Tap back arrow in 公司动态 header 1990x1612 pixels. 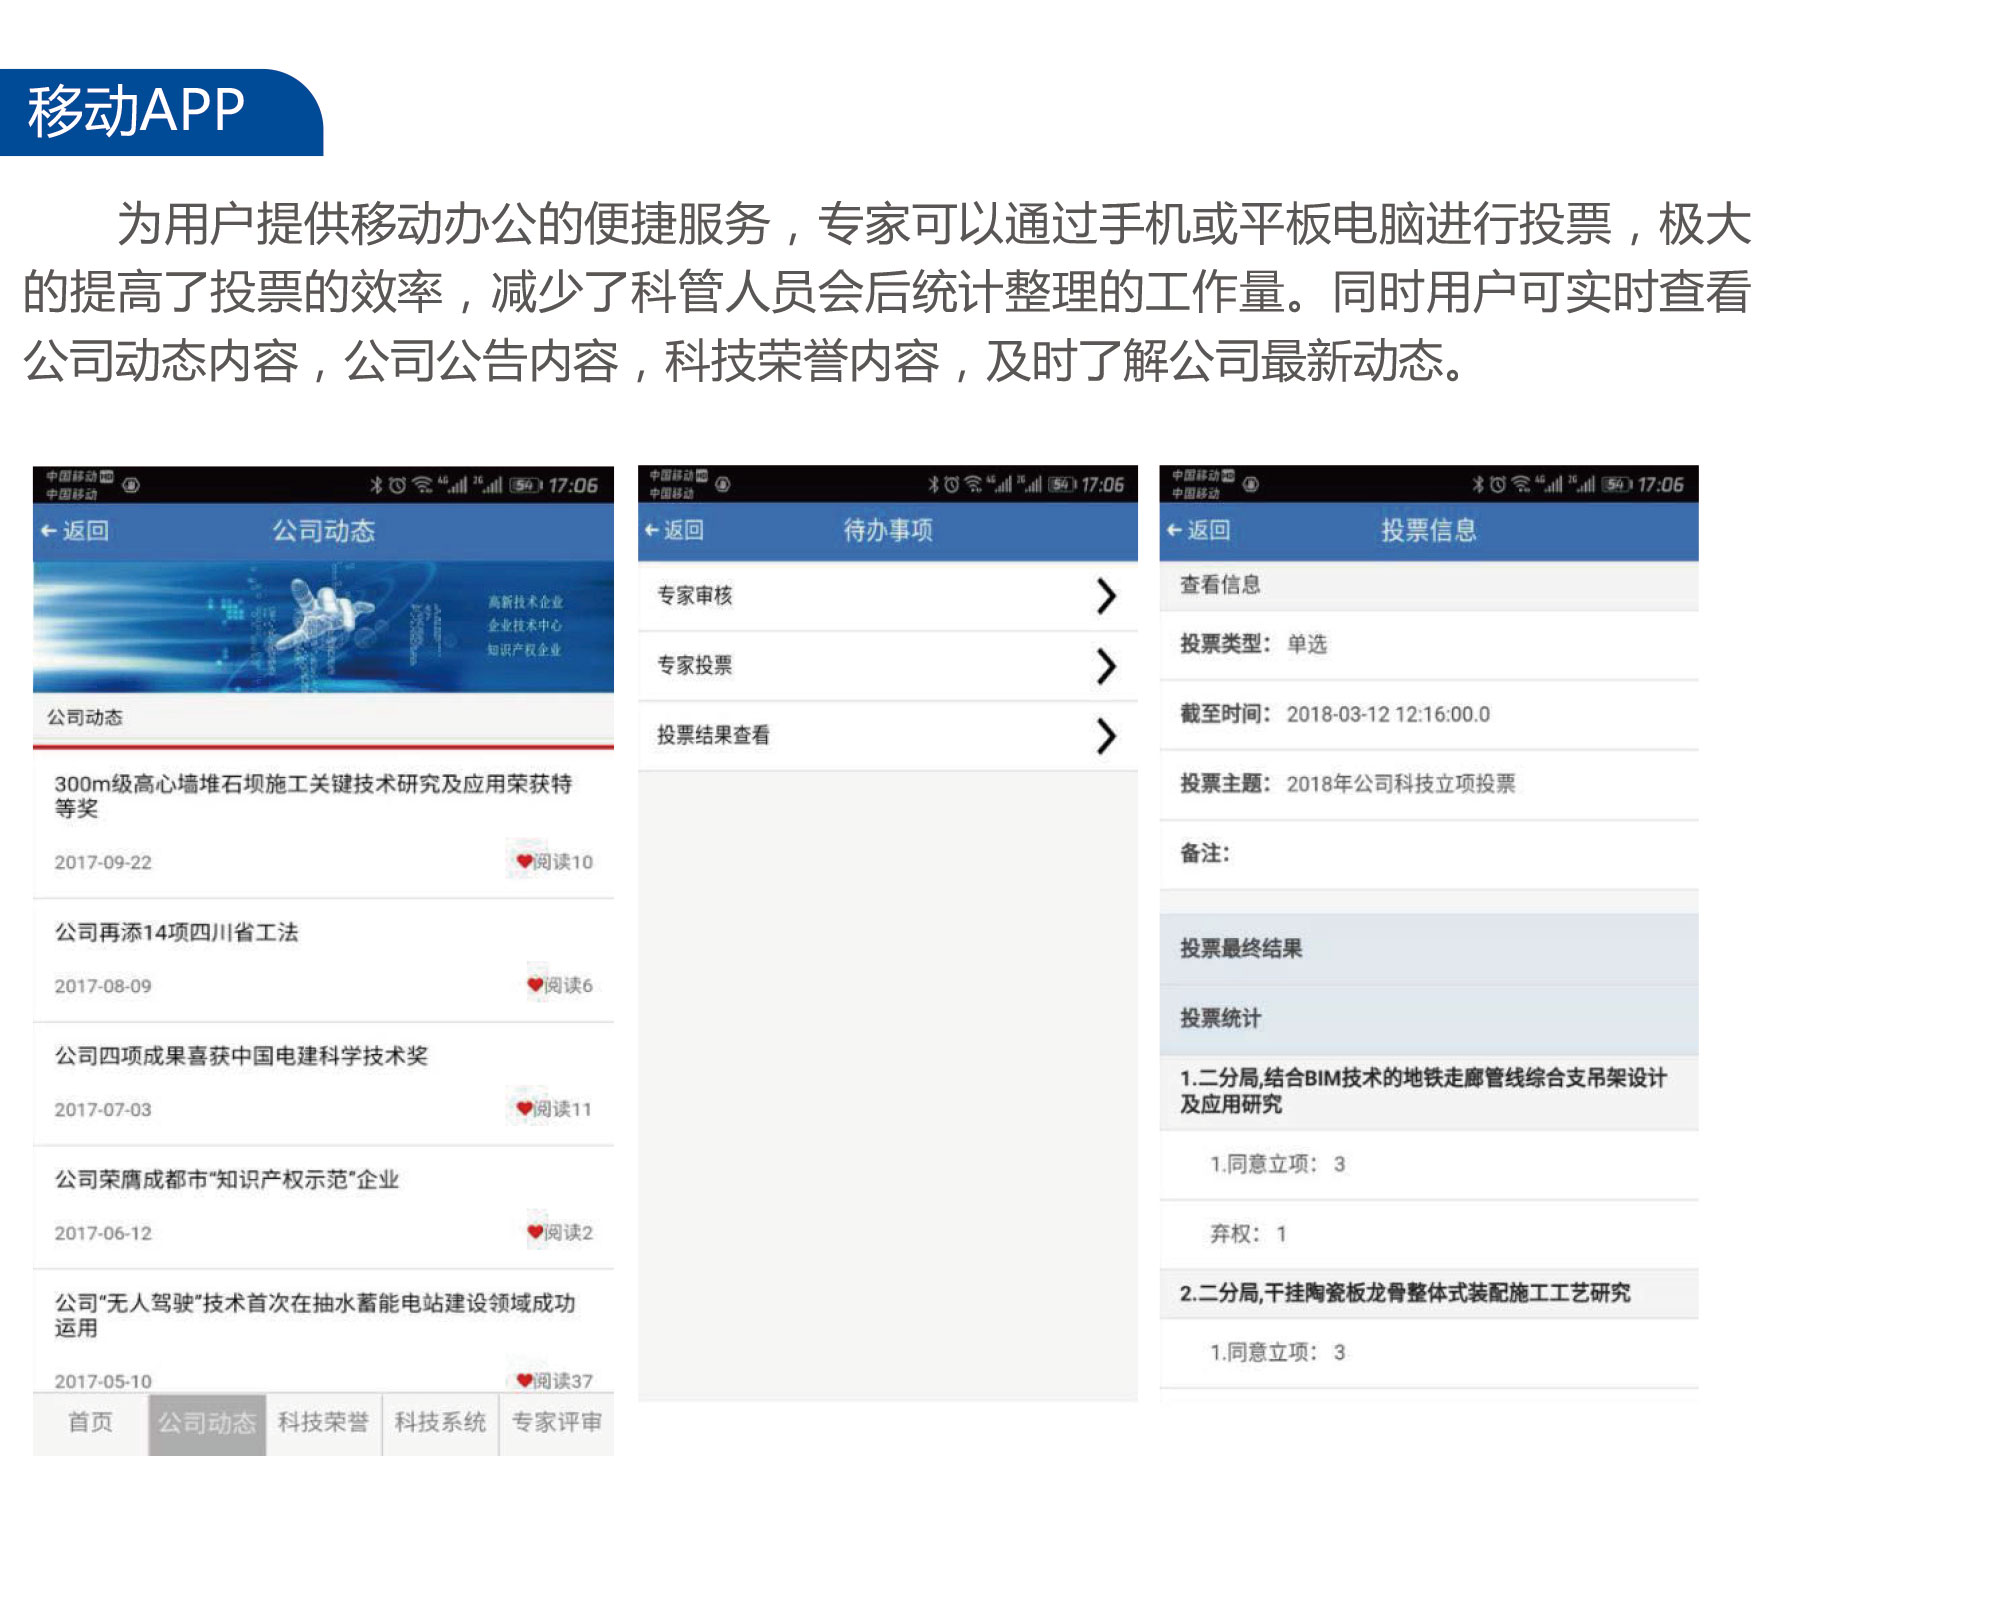50,531
